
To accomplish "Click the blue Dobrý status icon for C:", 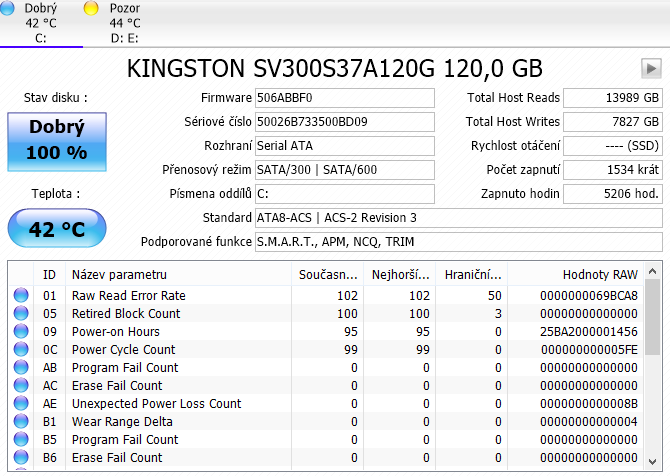I will pyautogui.click(x=7, y=8).
